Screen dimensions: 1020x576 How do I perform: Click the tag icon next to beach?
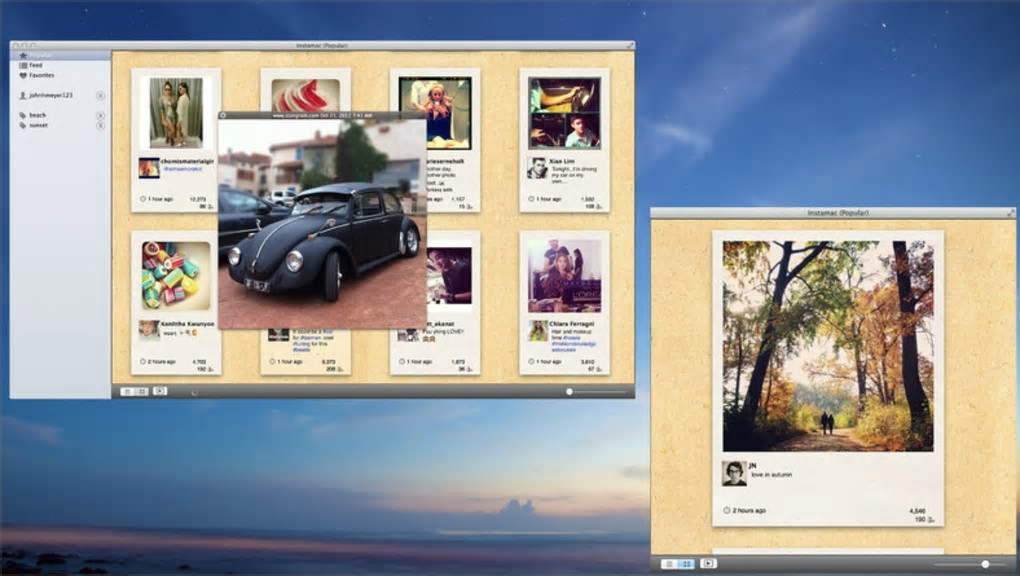(x=23, y=115)
